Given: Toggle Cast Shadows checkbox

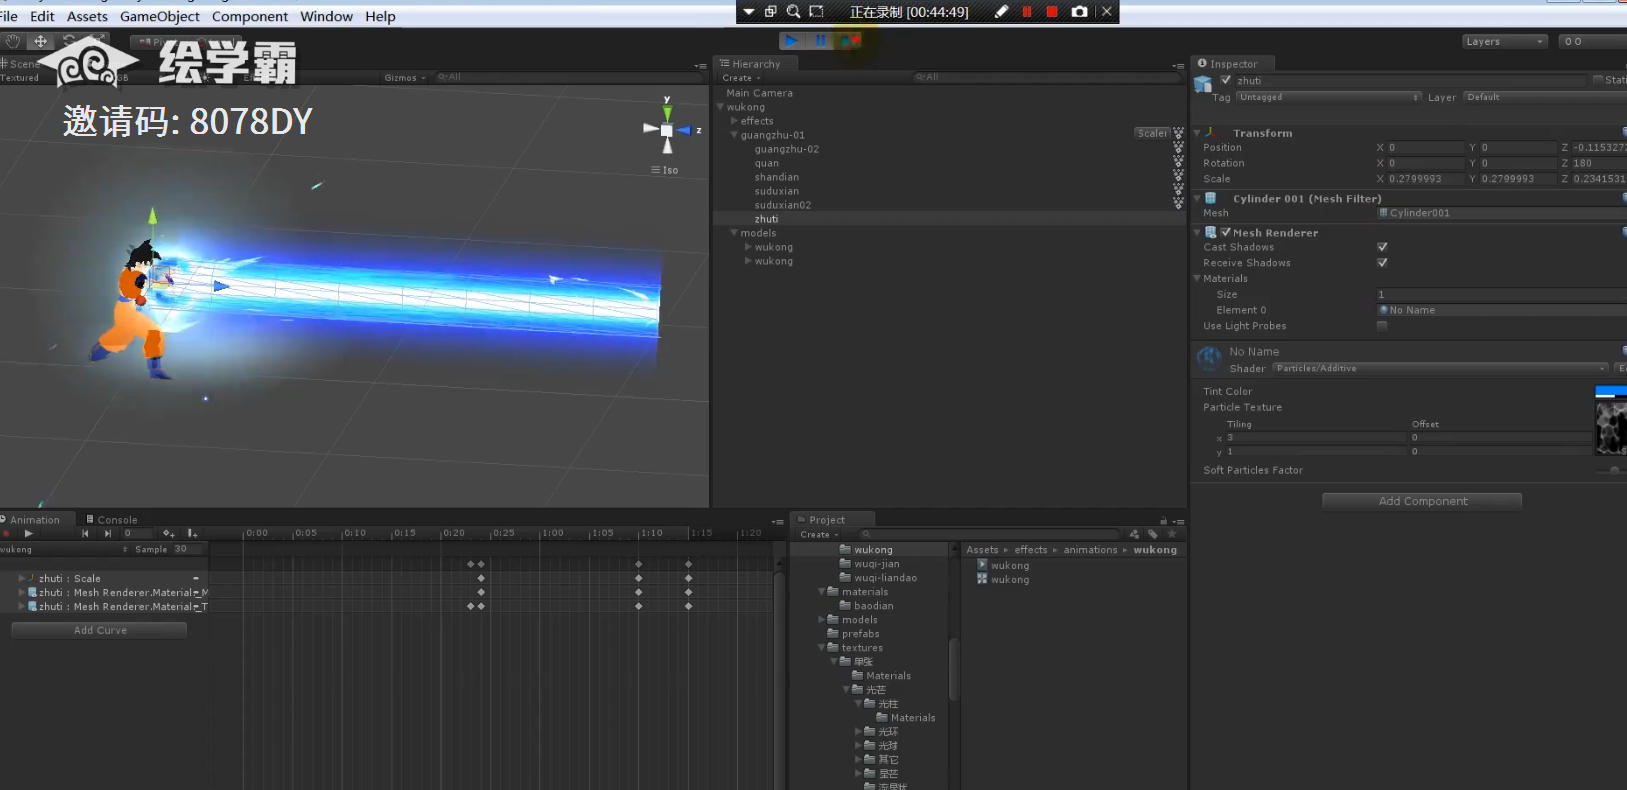Looking at the screenshot, I should coord(1382,247).
